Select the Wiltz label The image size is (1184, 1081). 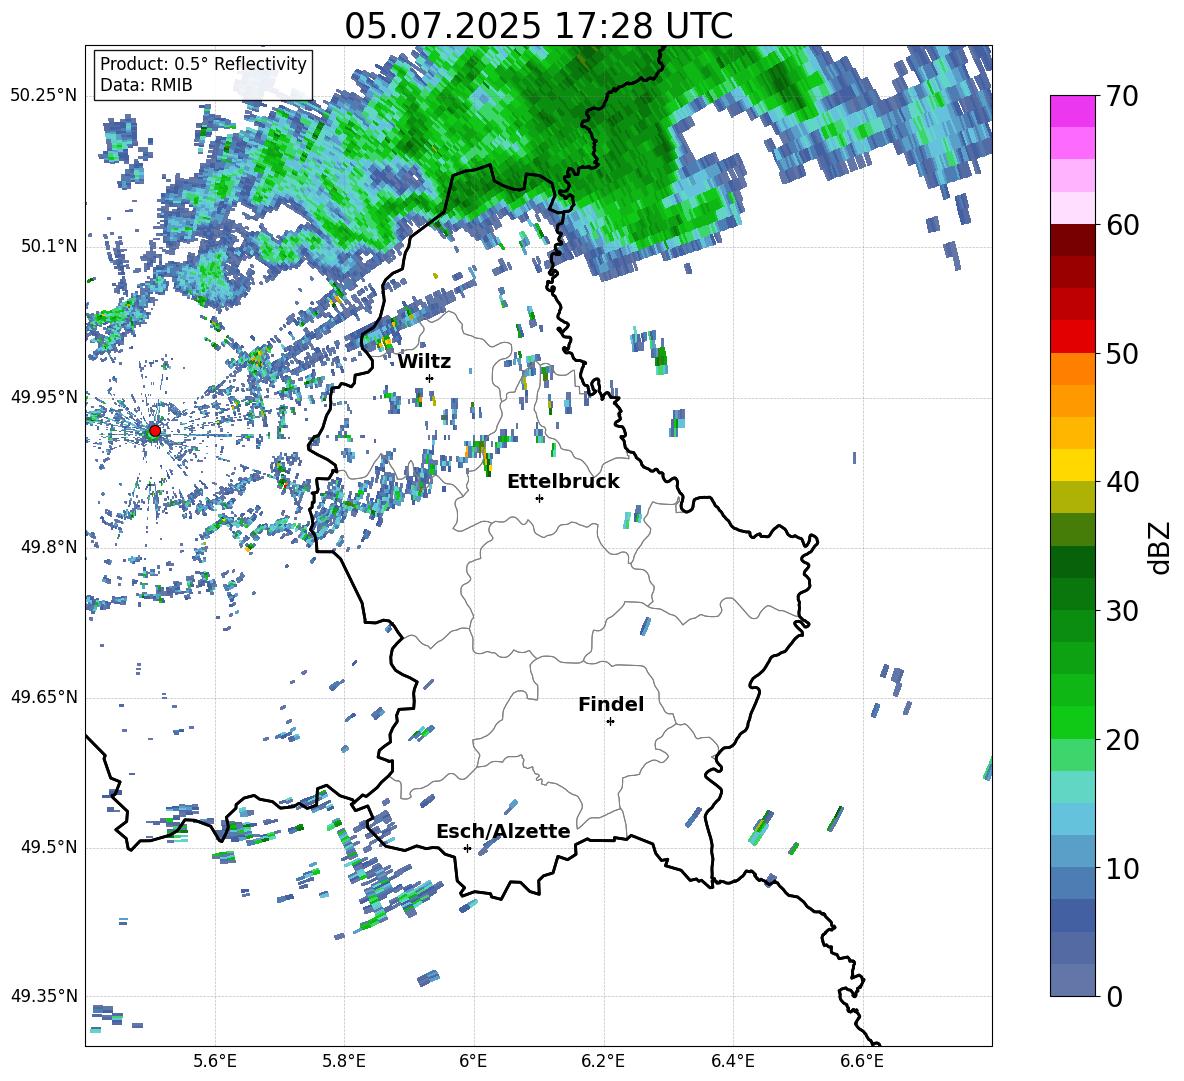424,362
